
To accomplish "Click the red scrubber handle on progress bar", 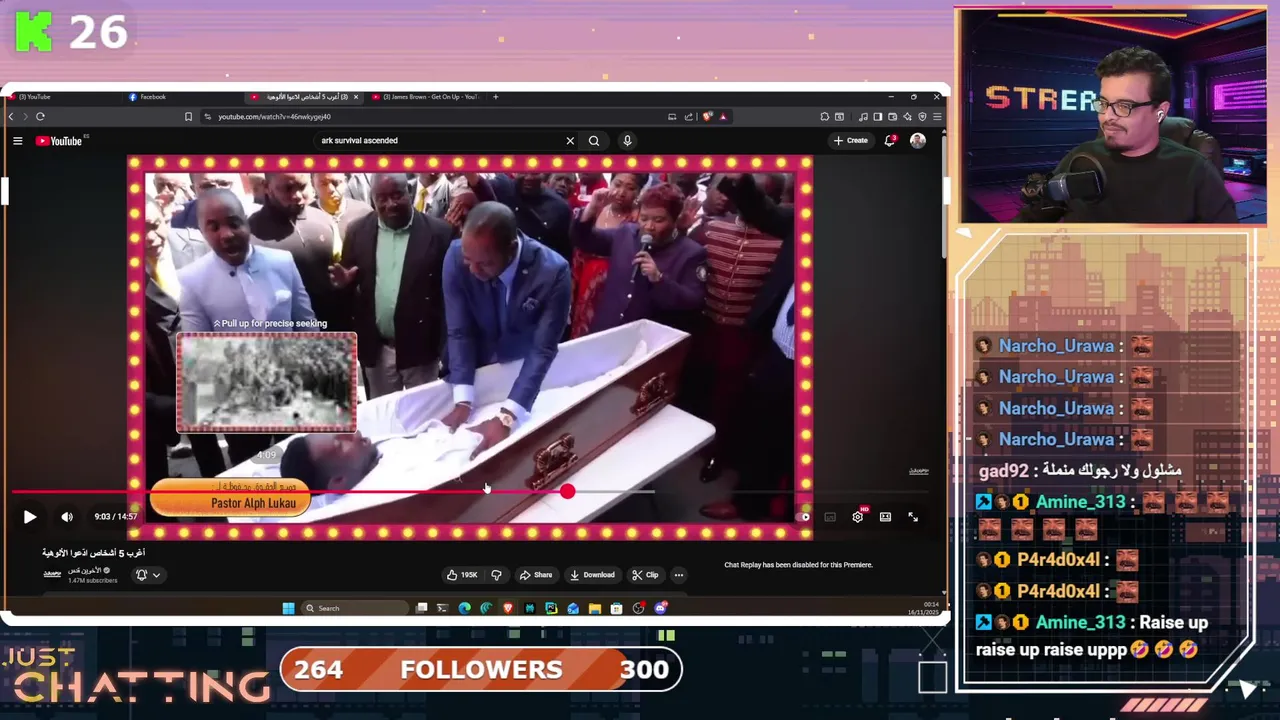I will 567,491.
